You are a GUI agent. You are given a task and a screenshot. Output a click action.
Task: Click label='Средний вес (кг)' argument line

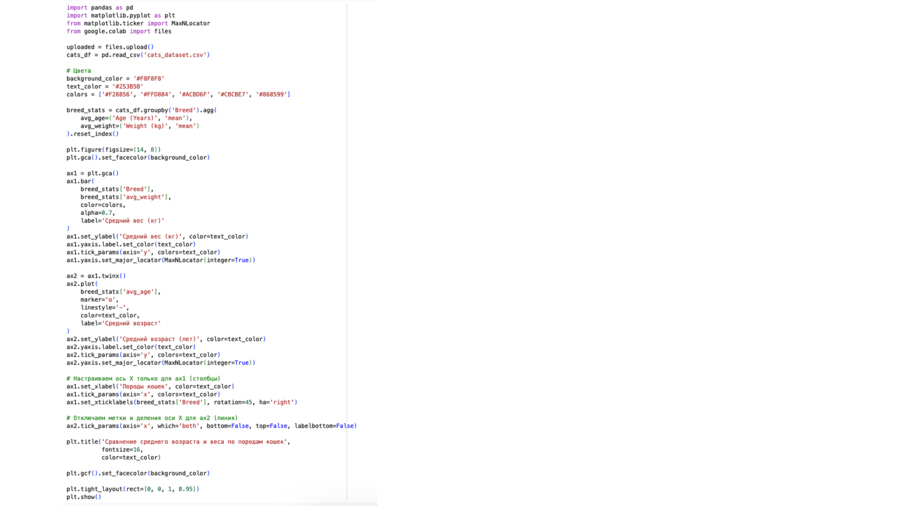point(122,221)
